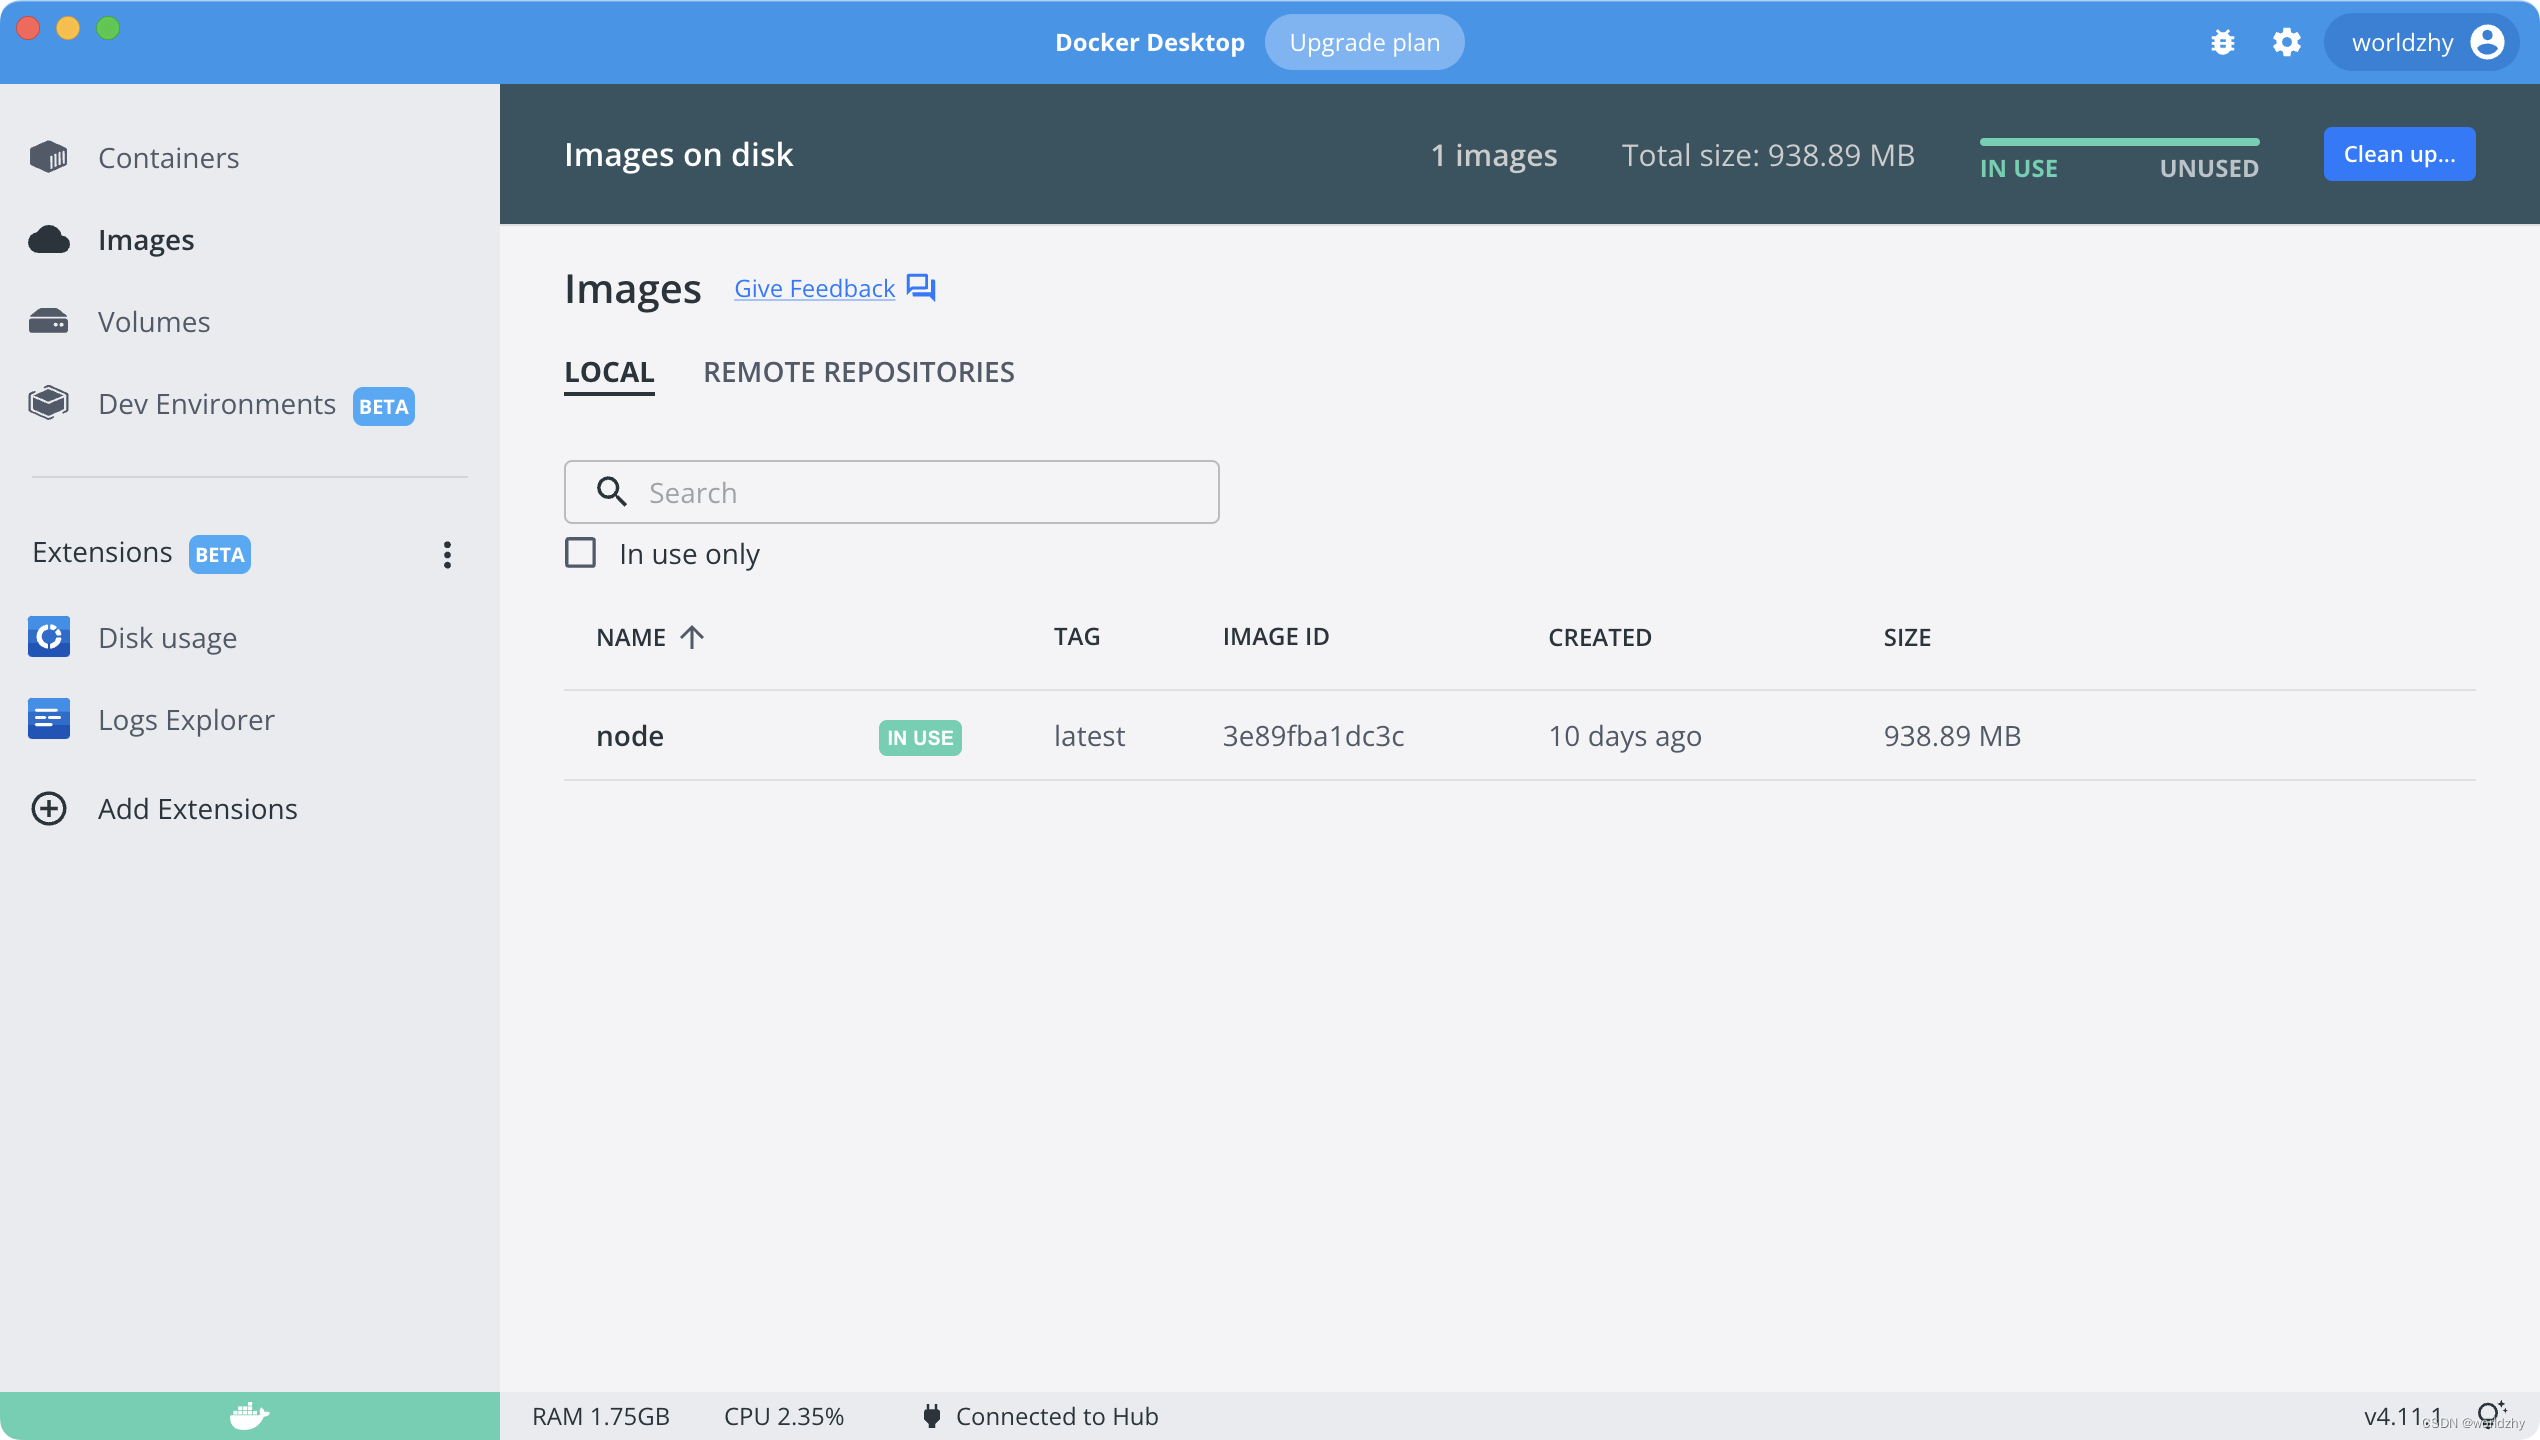This screenshot has width=2540, height=1440.
Task: Click the feedback chat bubble icon
Action: [920, 288]
